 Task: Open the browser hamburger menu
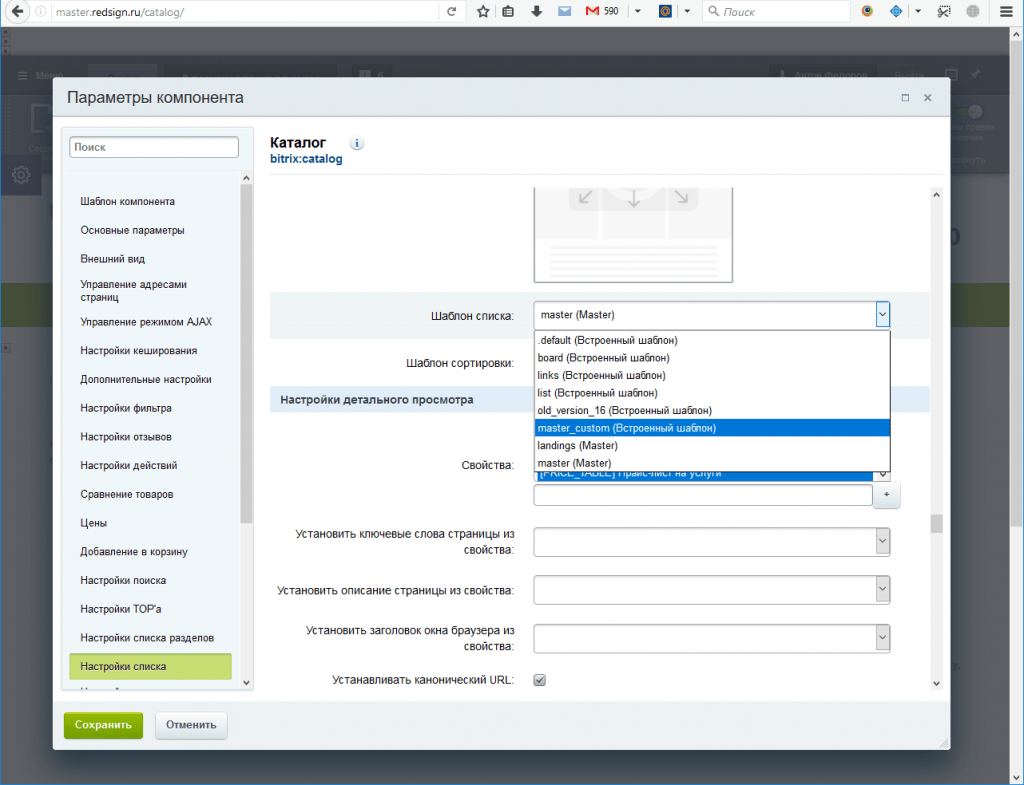pyautogui.click(x=1006, y=12)
